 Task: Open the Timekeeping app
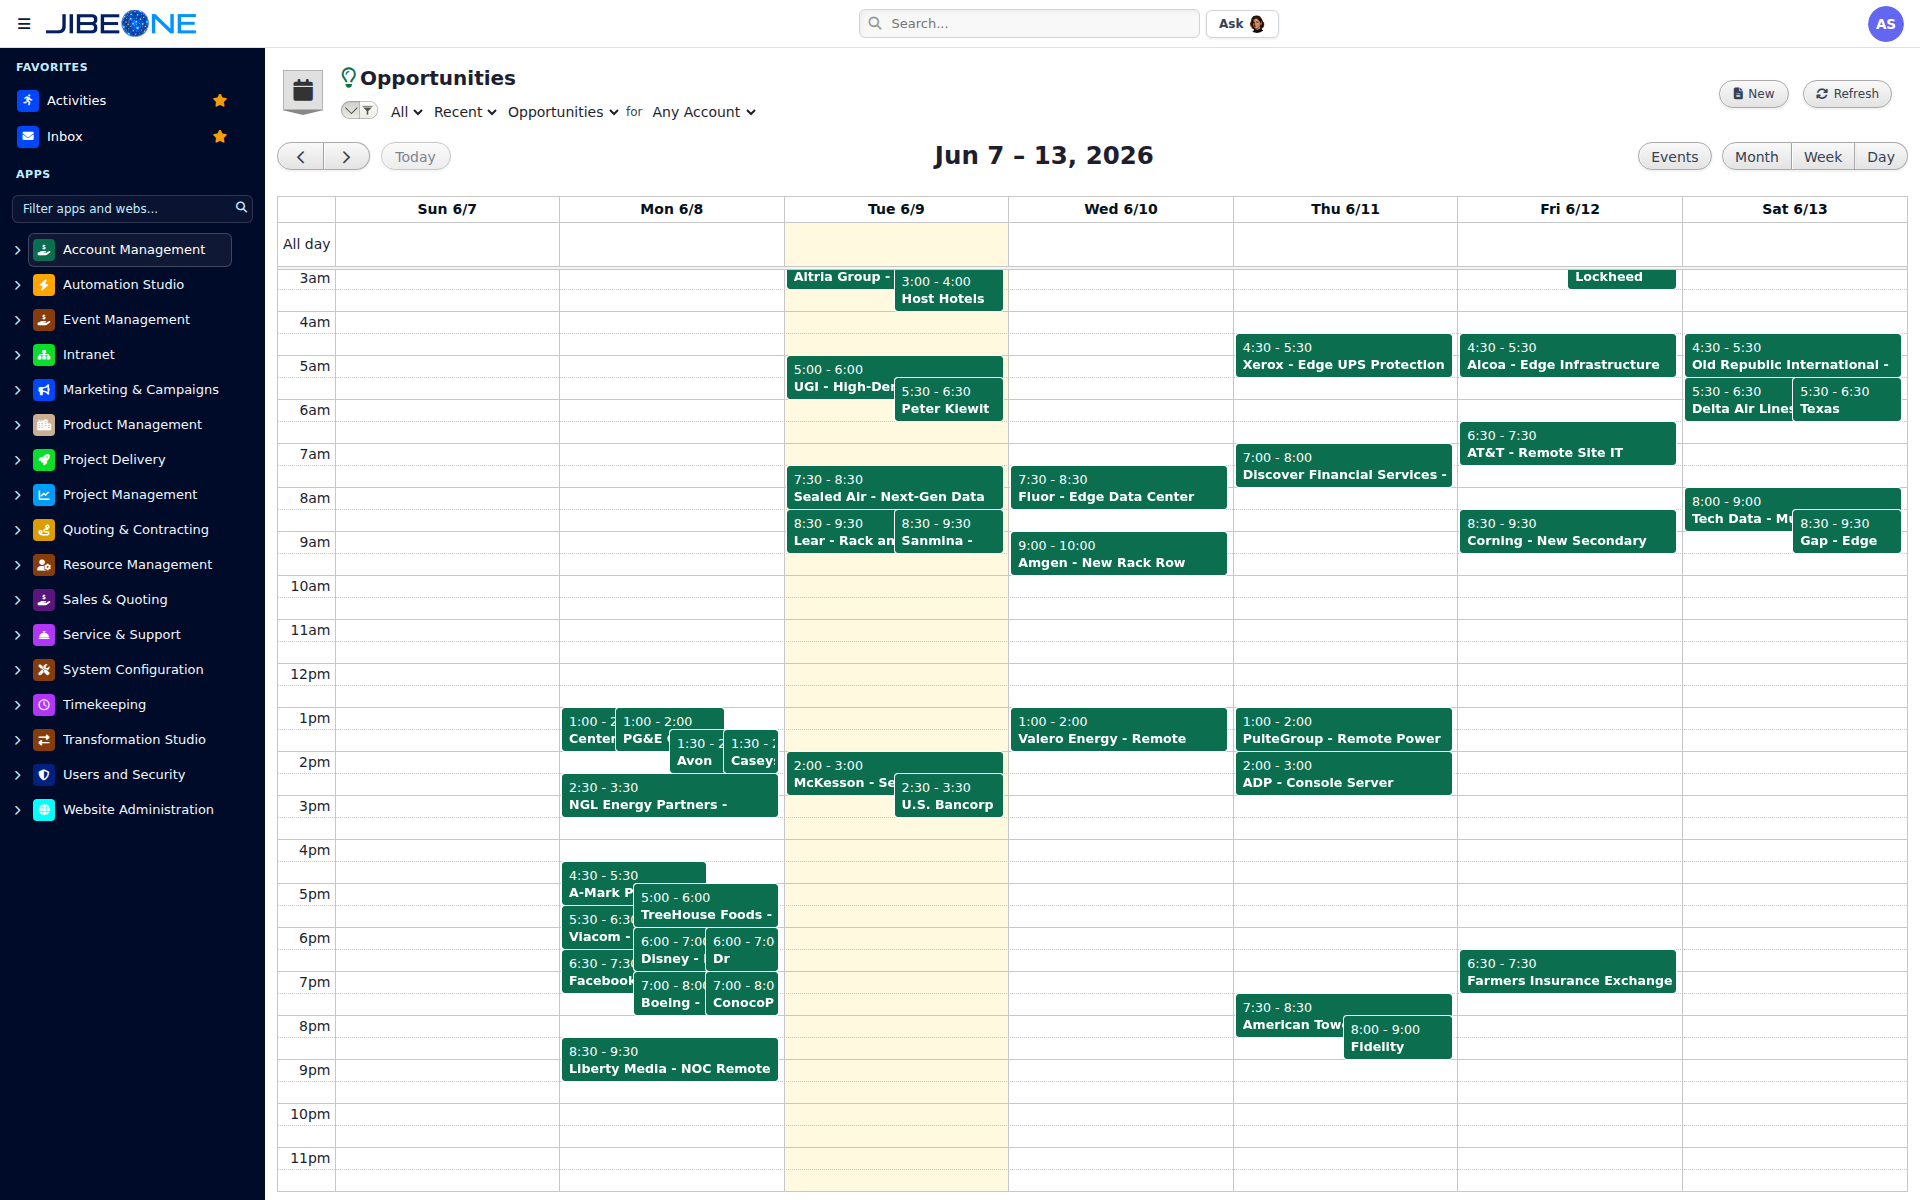point(104,705)
